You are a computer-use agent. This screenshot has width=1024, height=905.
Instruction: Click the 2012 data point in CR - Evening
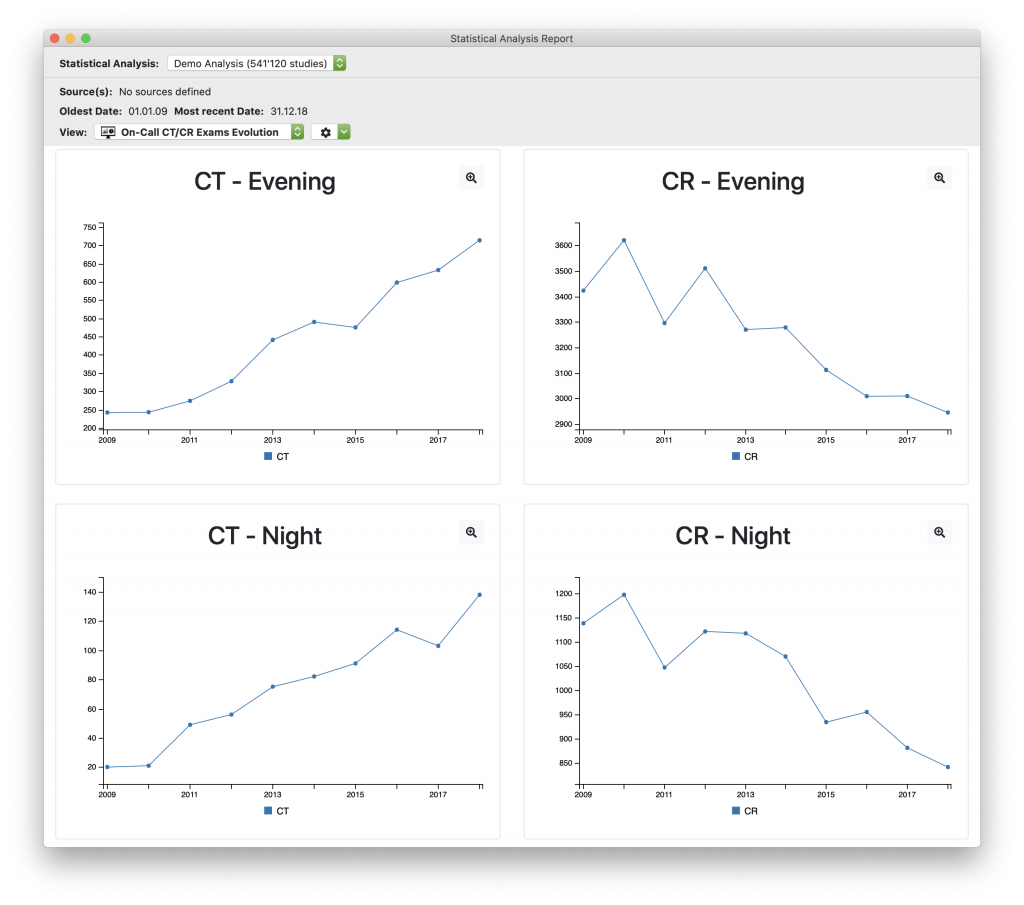(x=705, y=268)
